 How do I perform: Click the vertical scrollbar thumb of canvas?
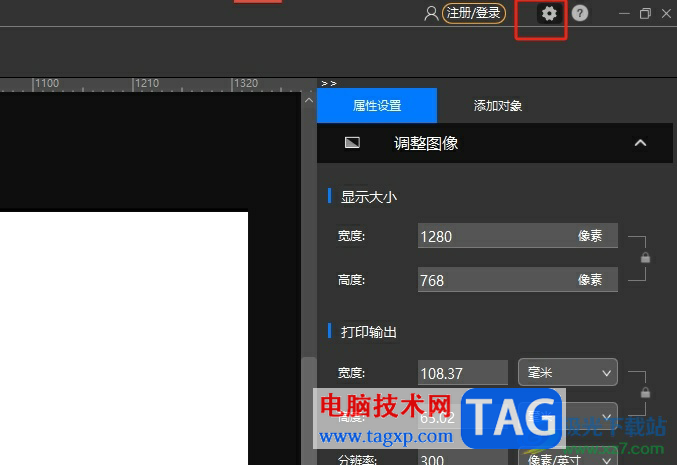309,410
